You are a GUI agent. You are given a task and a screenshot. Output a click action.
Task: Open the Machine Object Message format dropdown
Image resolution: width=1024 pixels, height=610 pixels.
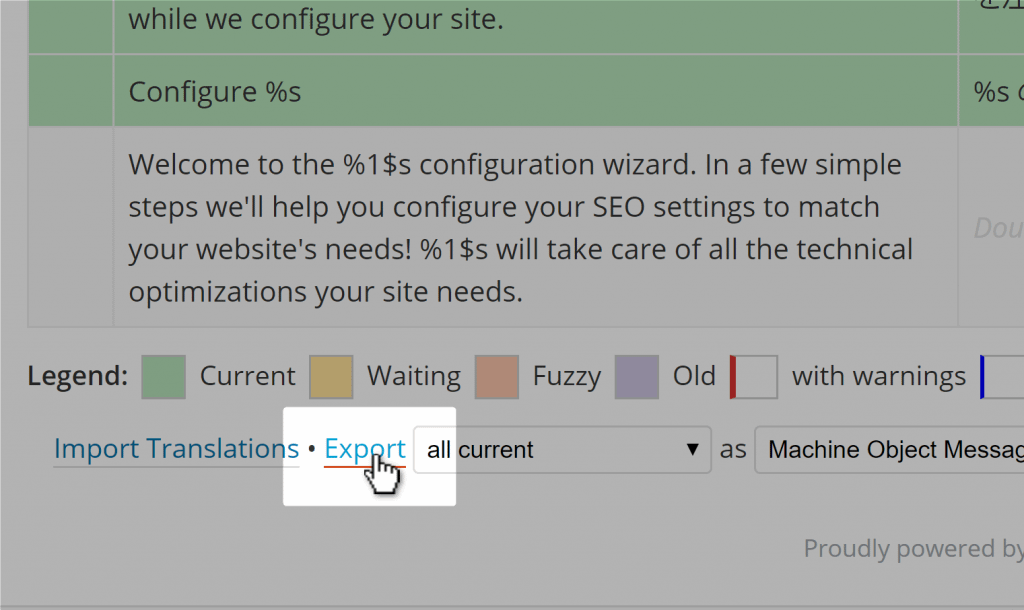pyautogui.click(x=889, y=449)
